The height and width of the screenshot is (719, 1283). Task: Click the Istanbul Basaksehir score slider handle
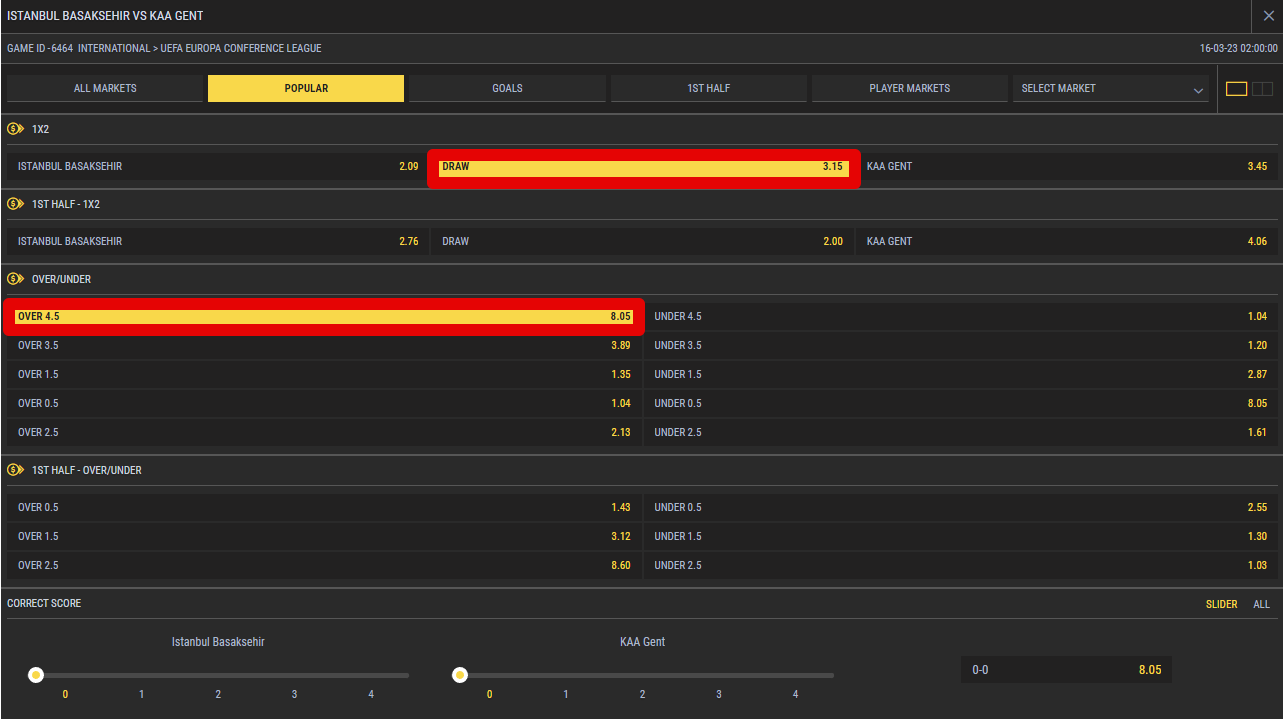point(36,675)
